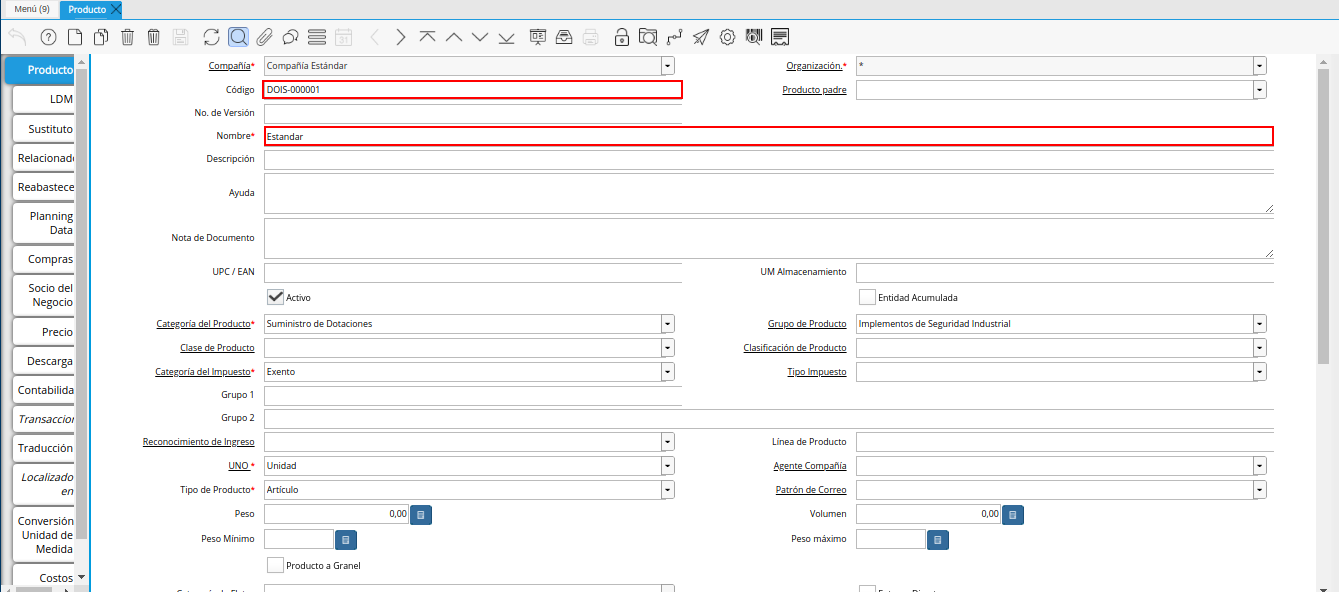Check the Producto a Granel checkbox
Screen dimensions: 1339x592
tap(276, 565)
